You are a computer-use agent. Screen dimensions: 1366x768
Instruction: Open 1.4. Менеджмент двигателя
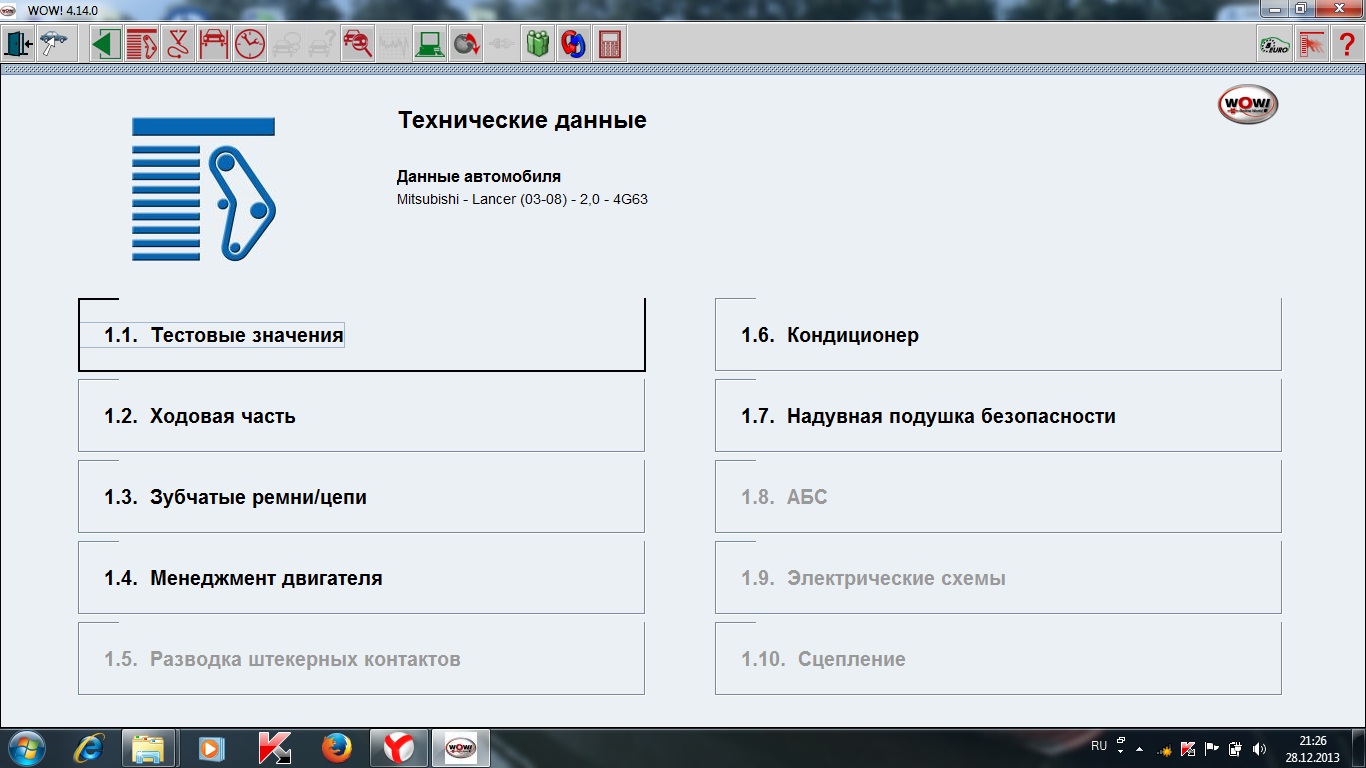[361, 578]
